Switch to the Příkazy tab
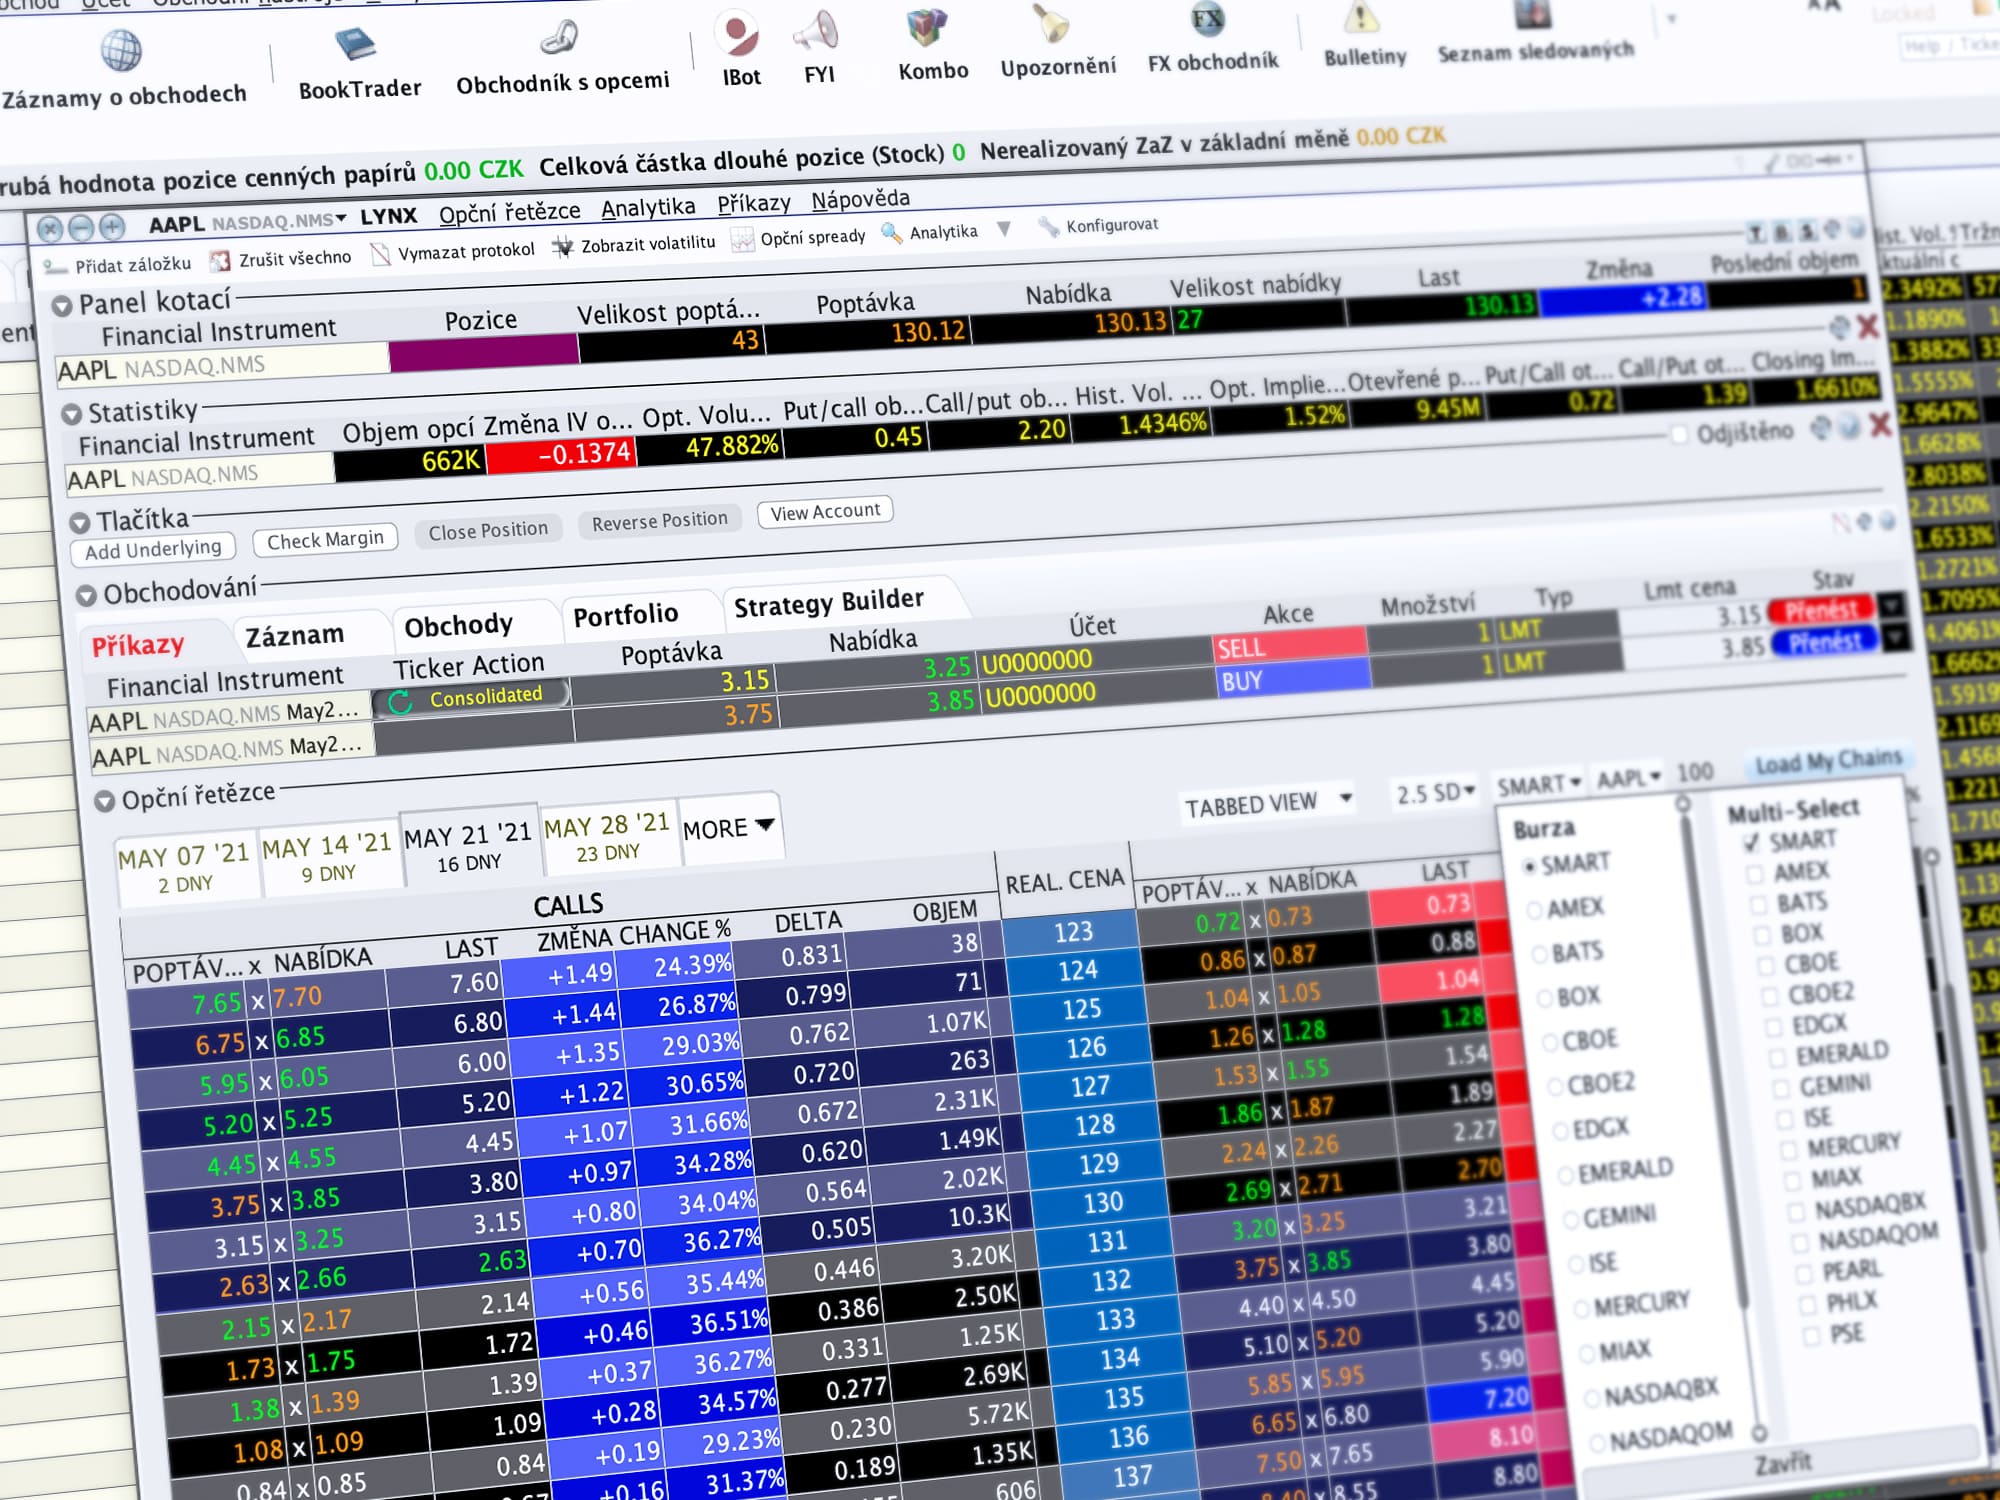Image resolution: width=2000 pixels, height=1500 pixels. (138, 645)
